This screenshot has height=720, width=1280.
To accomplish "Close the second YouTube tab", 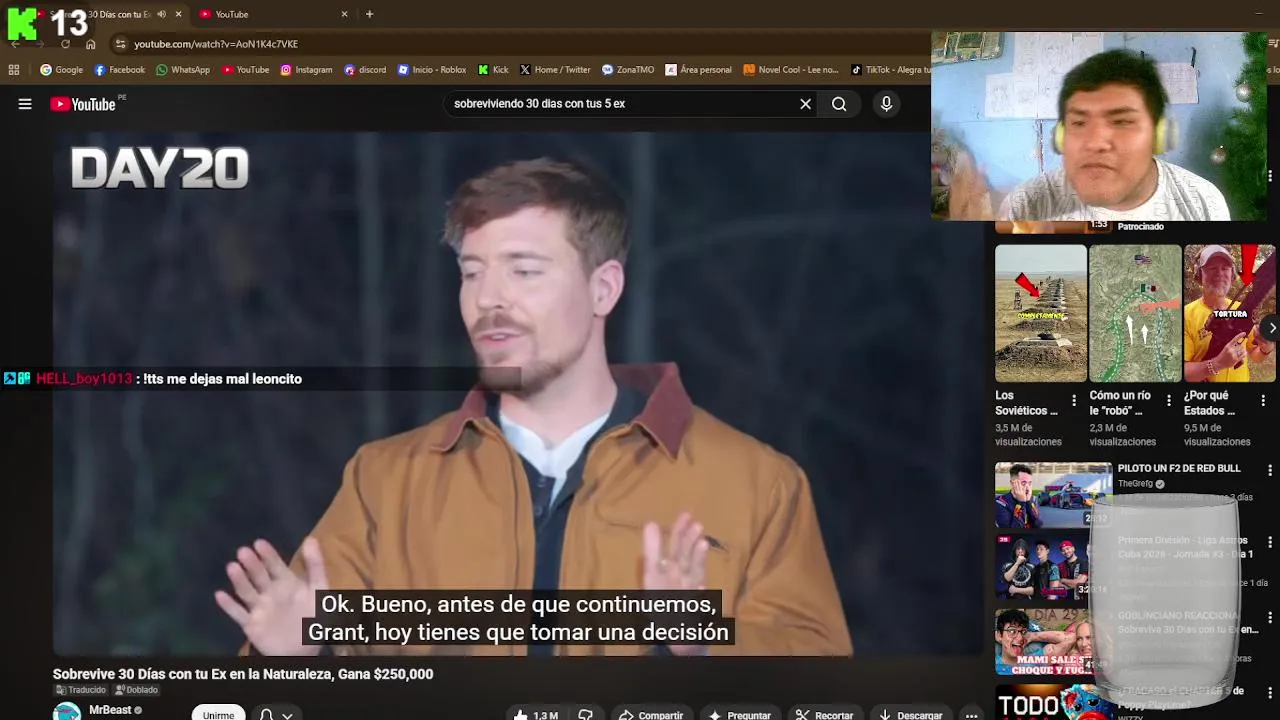I will tap(344, 14).
